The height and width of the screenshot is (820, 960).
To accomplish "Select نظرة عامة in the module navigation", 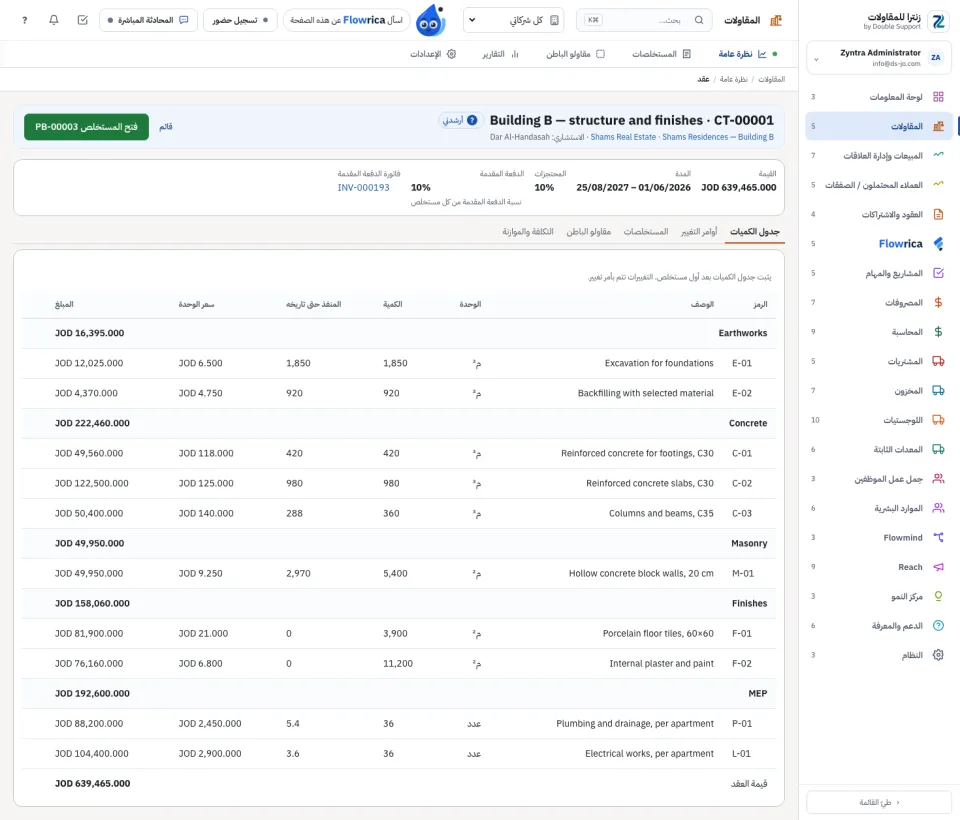I will [x=742, y=54].
